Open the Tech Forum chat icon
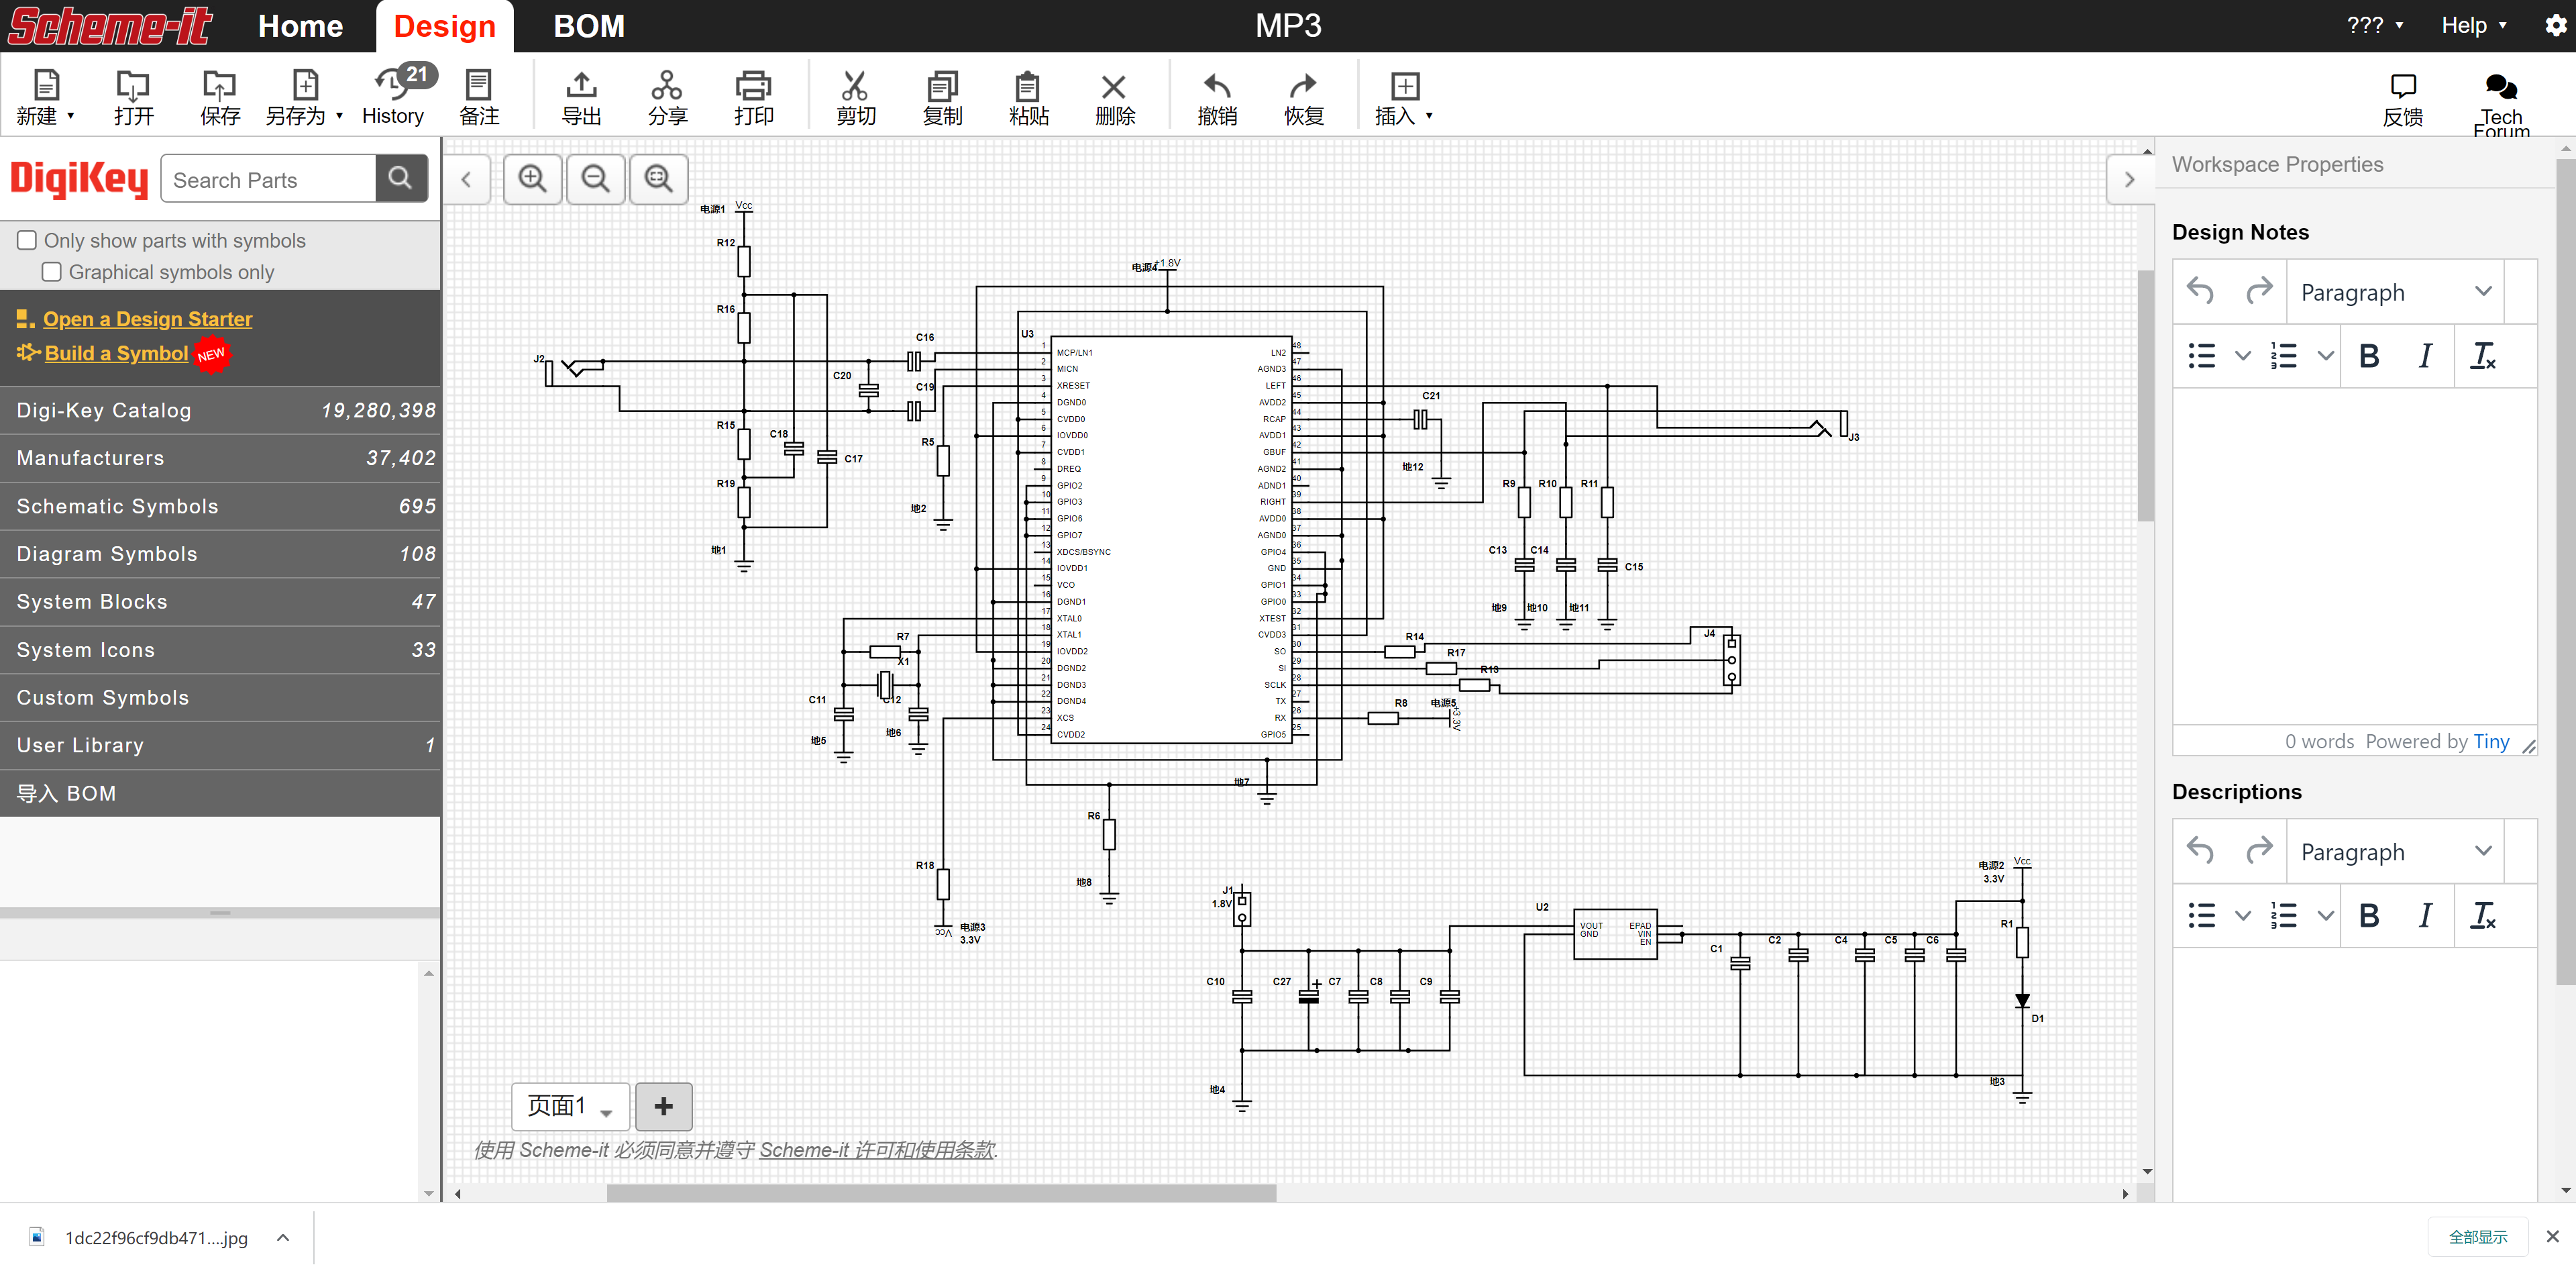The width and height of the screenshot is (2576, 1269). coord(2501,87)
